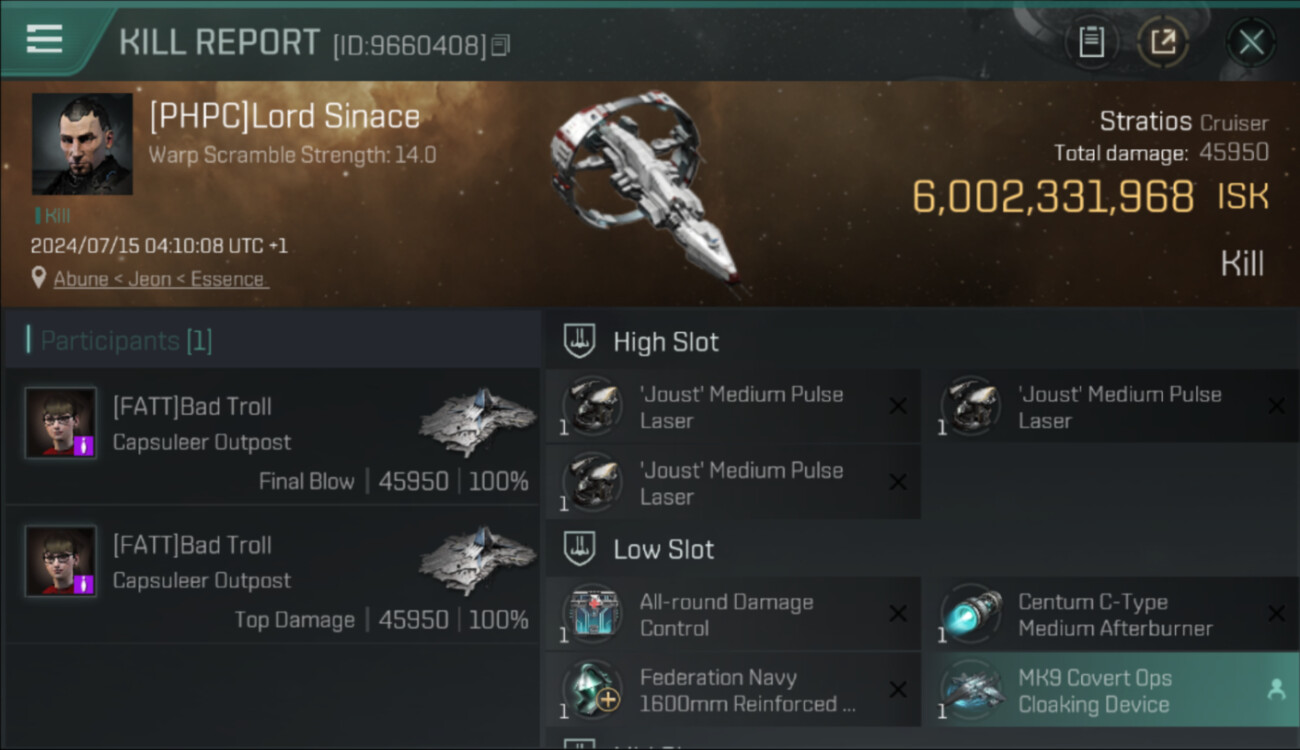Open the Abune < Jeon < Essence location link
1300x750 pixels.
160,279
